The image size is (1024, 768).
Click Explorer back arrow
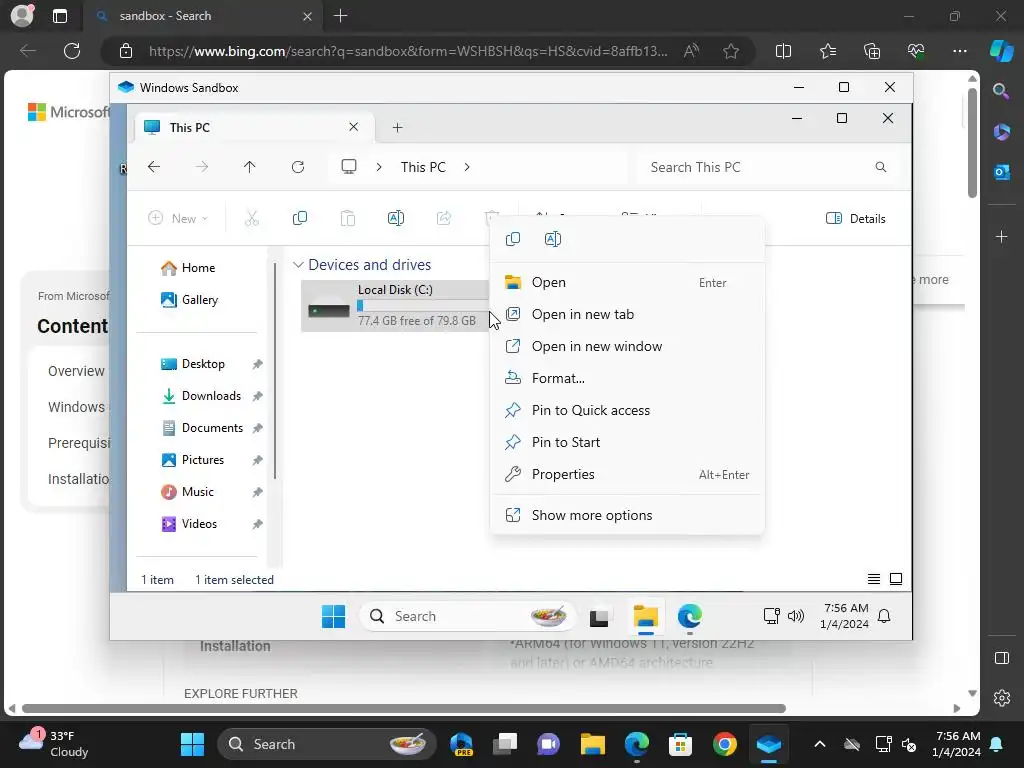tap(153, 167)
